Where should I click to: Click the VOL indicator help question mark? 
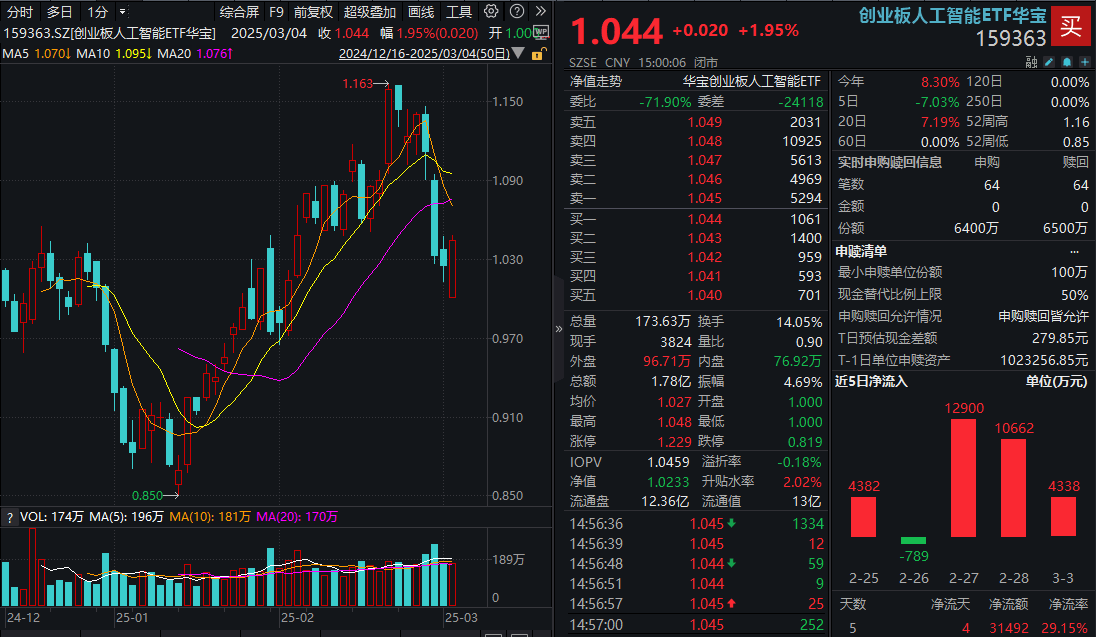pos(10,517)
